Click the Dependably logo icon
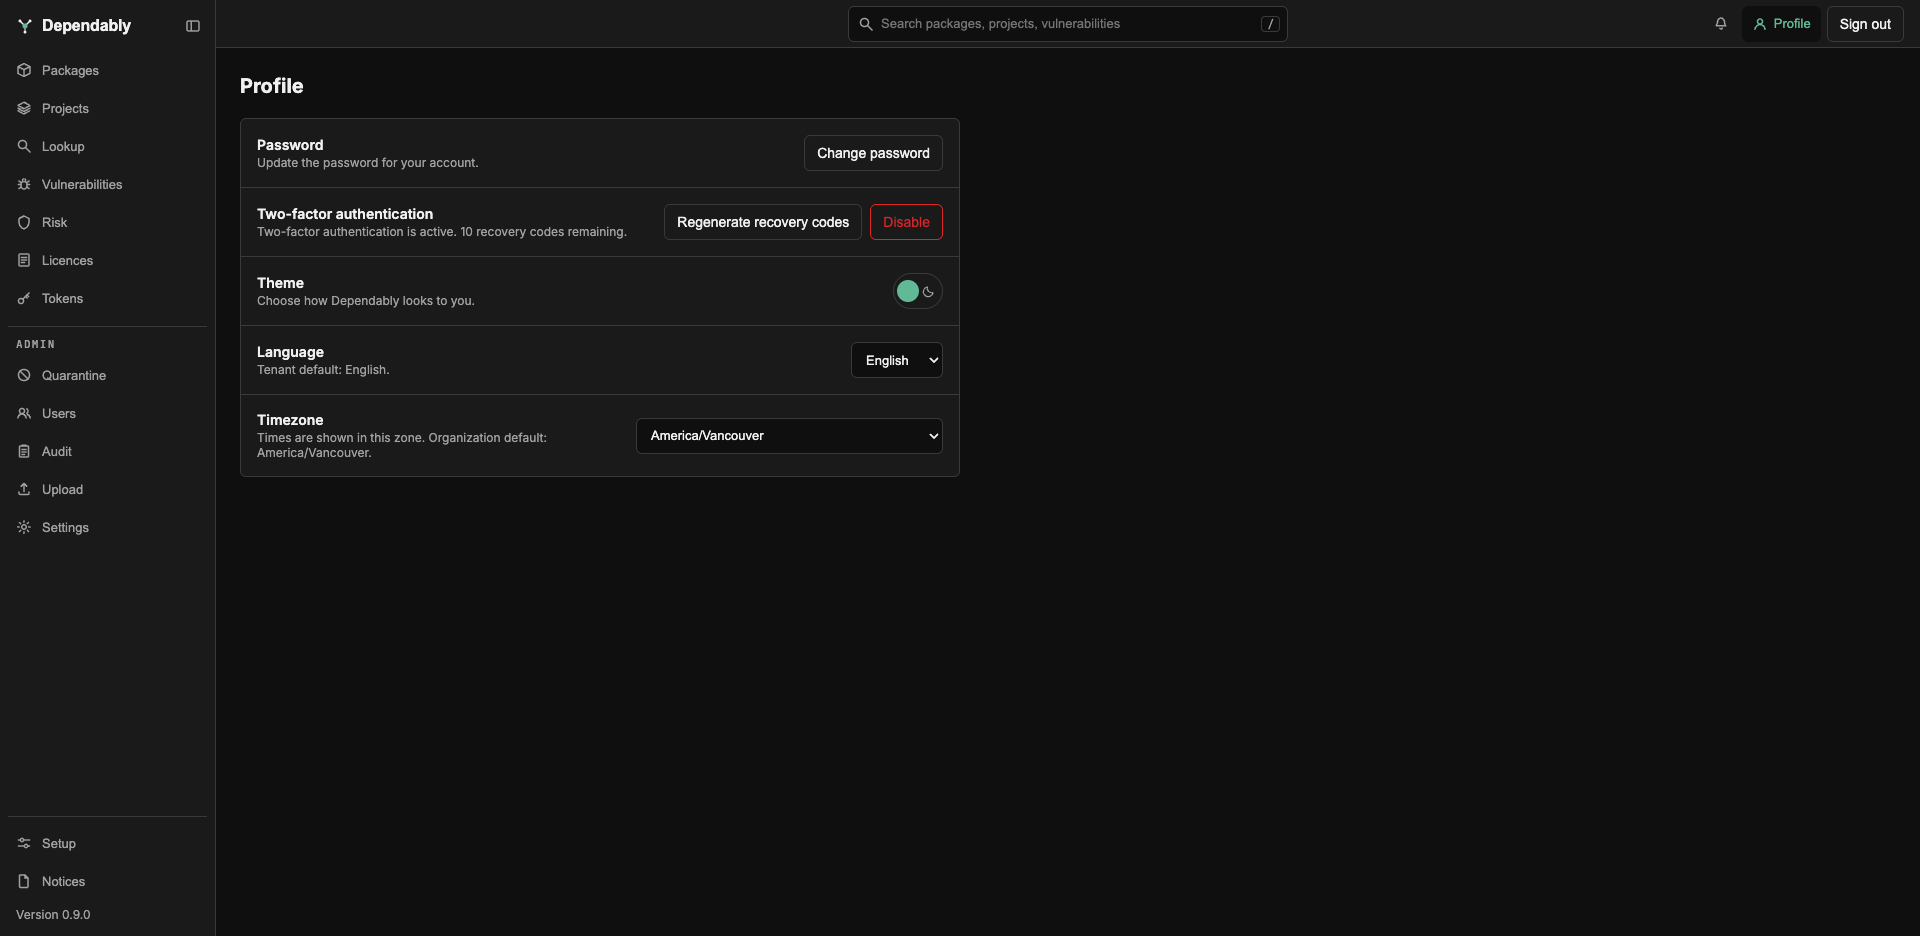This screenshot has height=936, width=1920. tap(25, 26)
